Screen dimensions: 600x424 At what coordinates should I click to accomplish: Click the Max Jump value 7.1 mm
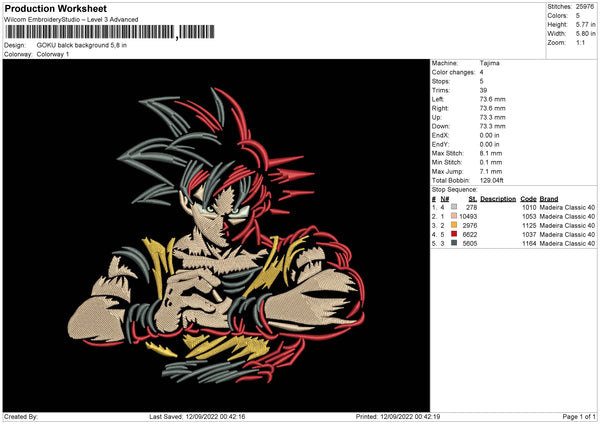pos(491,171)
